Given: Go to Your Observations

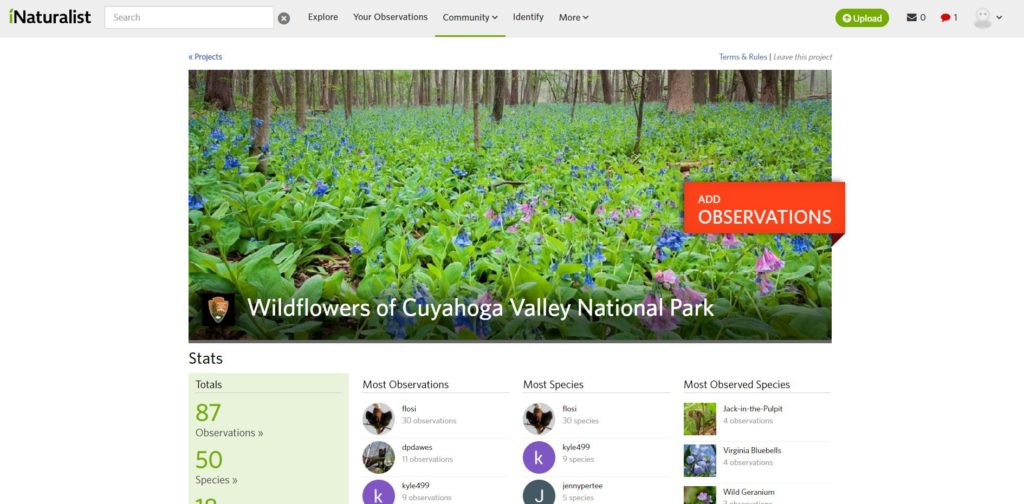Looking at the screenshot, I should [391, 17].
